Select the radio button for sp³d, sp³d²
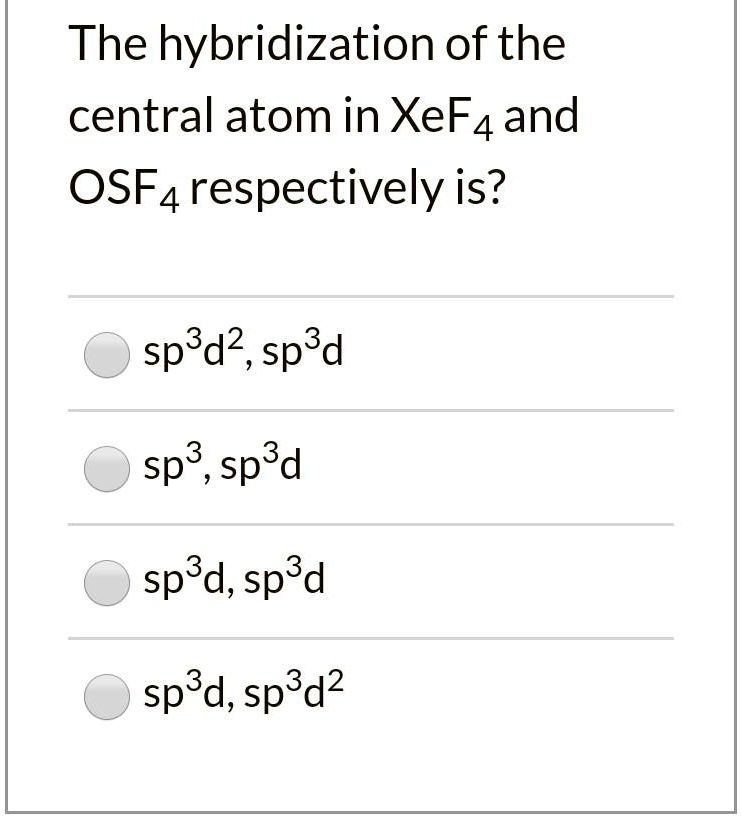741x818 pixels. coord(106,694)
